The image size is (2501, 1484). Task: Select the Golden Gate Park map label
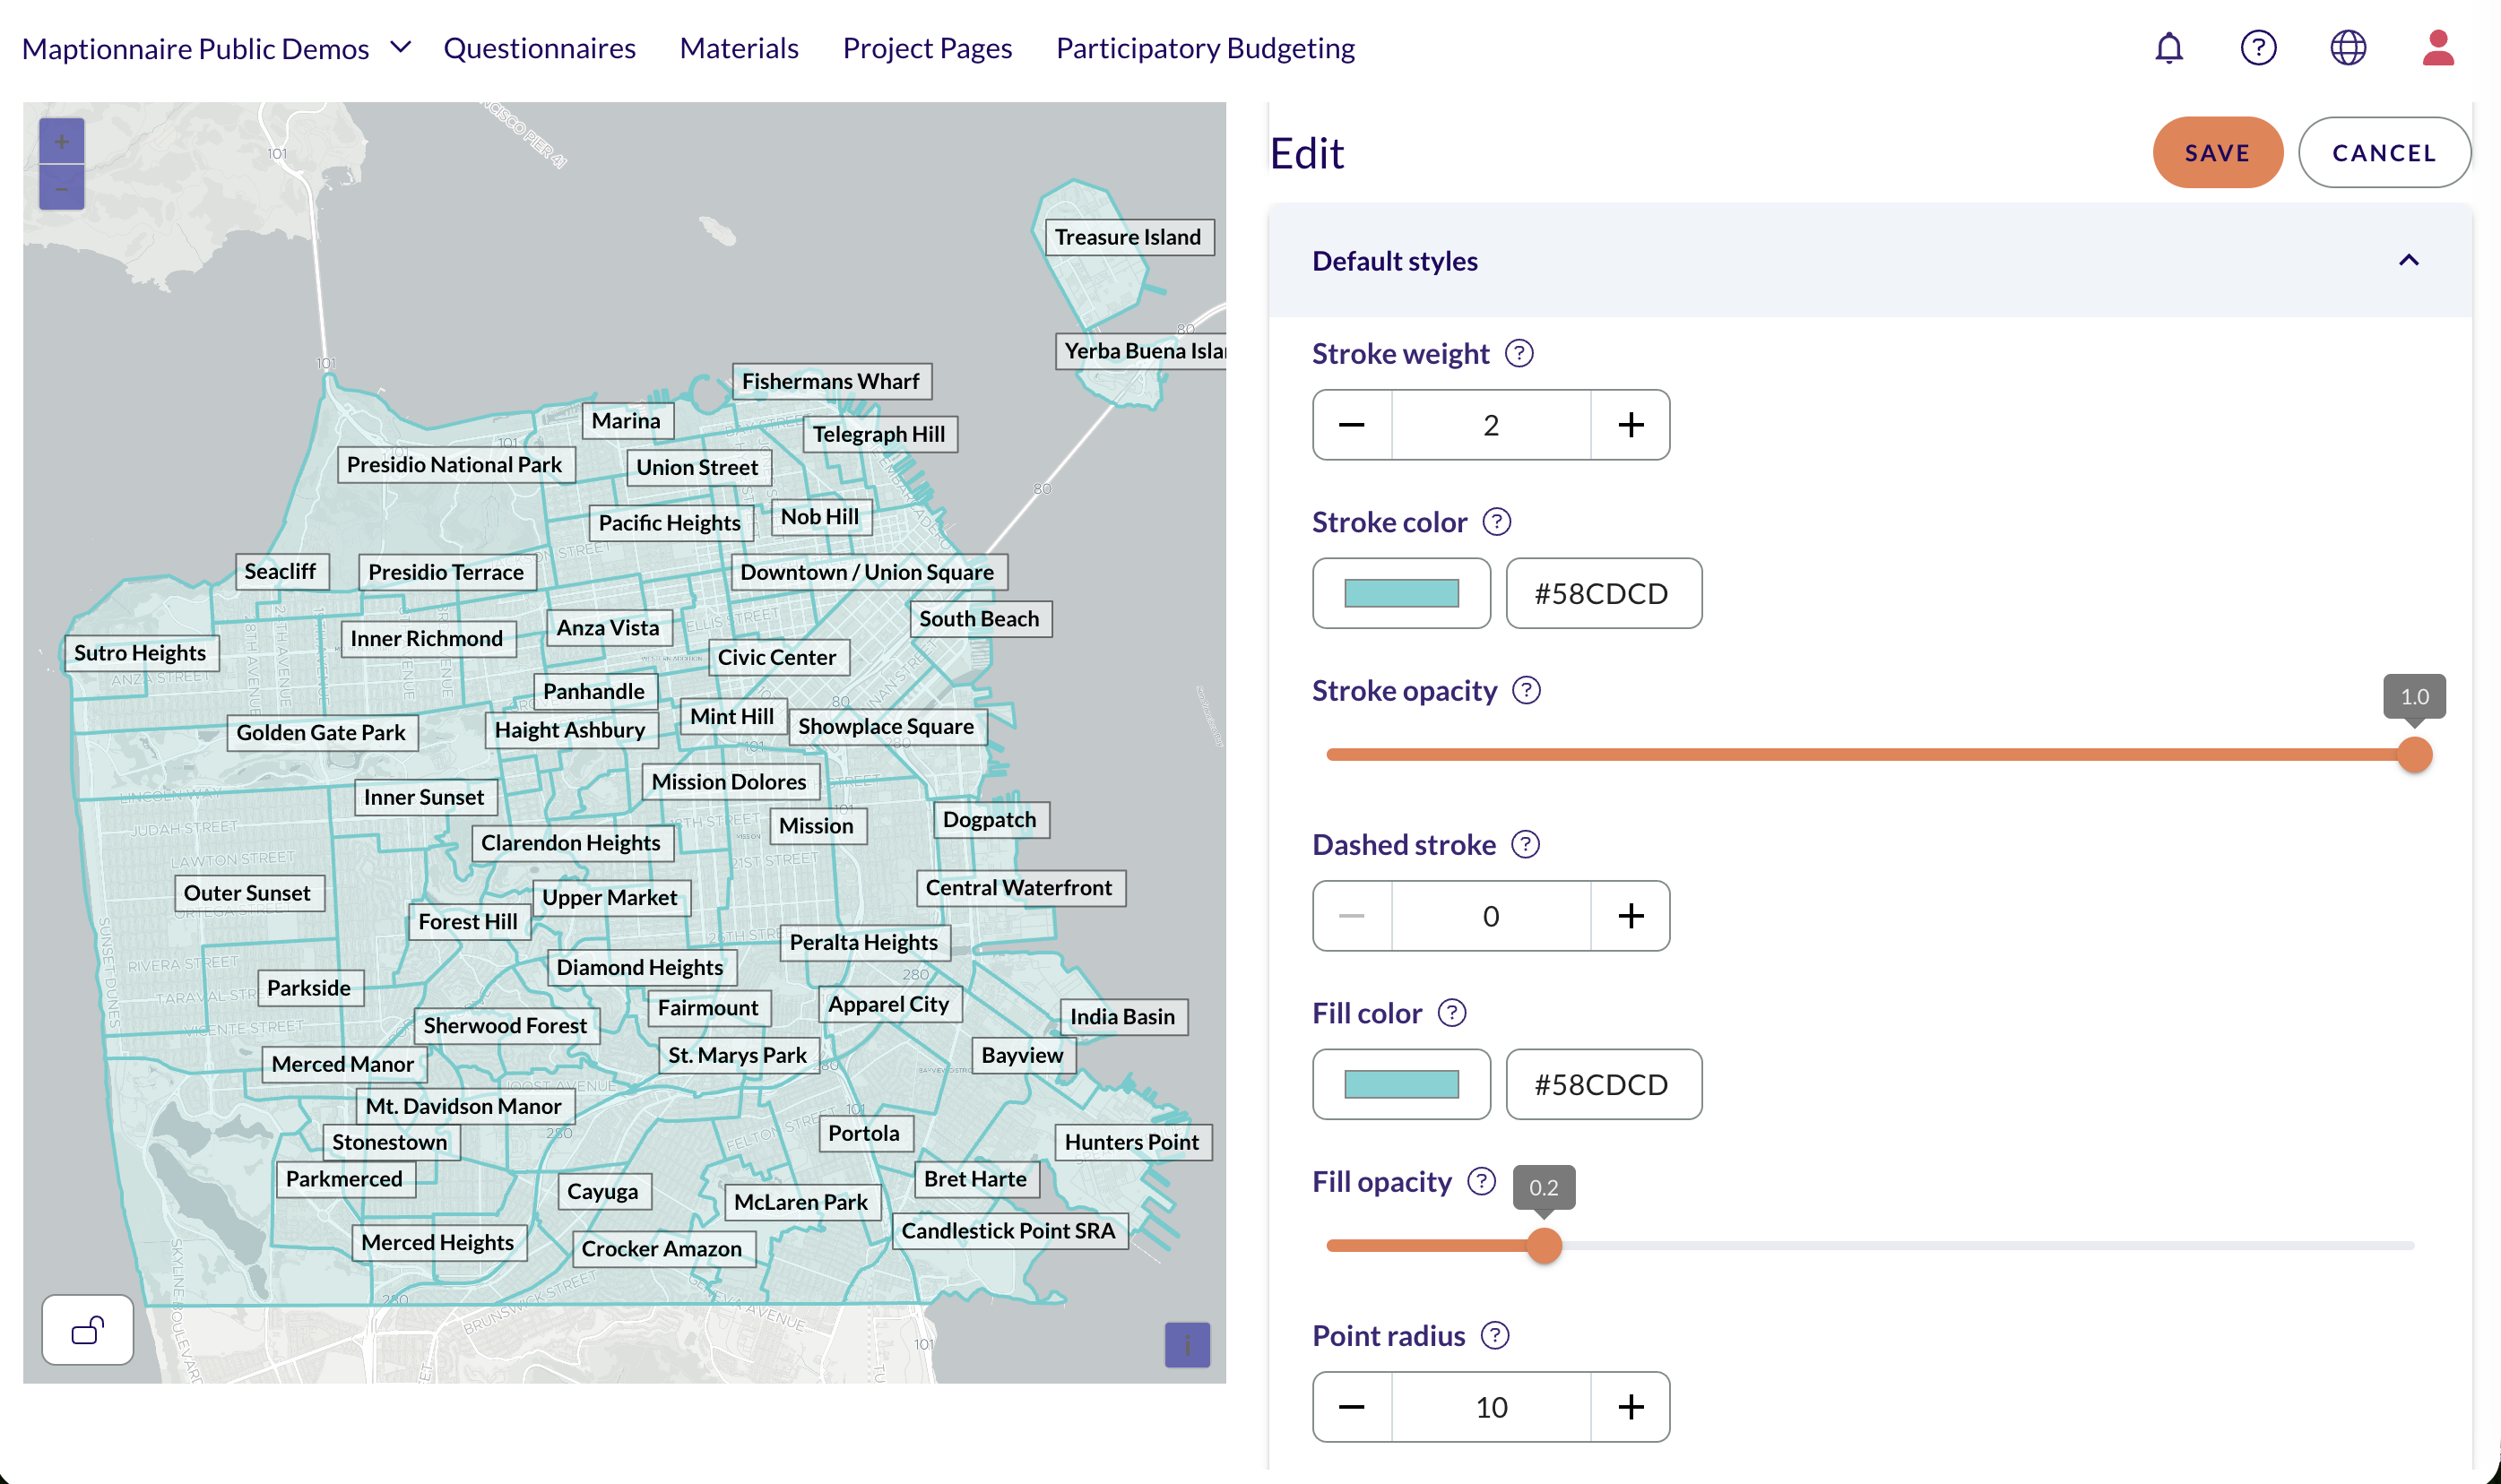point(322,733)
